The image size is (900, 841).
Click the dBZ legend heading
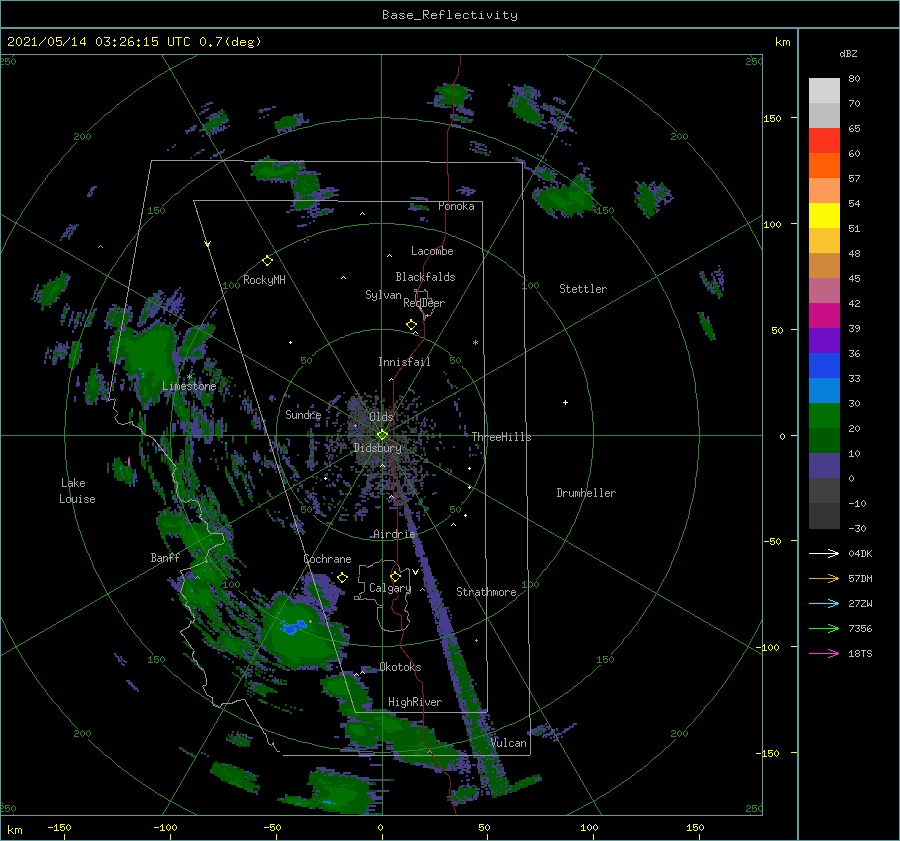pos(848,53)
